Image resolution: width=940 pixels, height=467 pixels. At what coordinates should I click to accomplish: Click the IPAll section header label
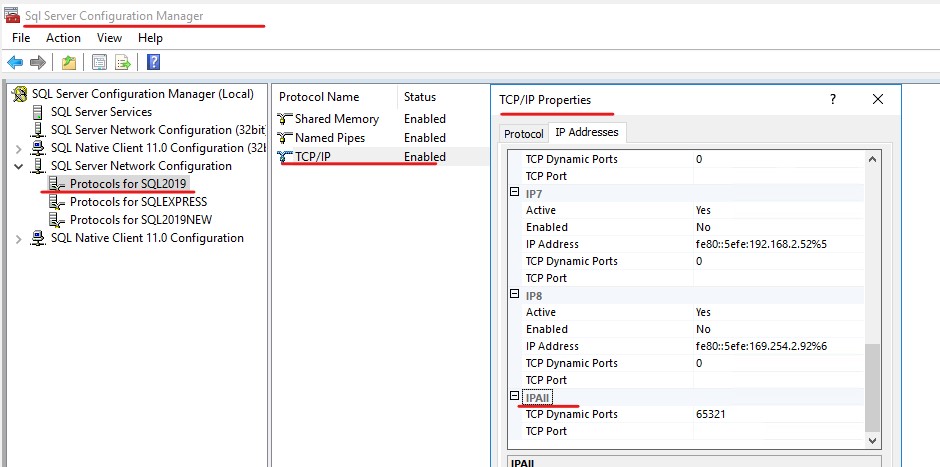tap(537, 397)
